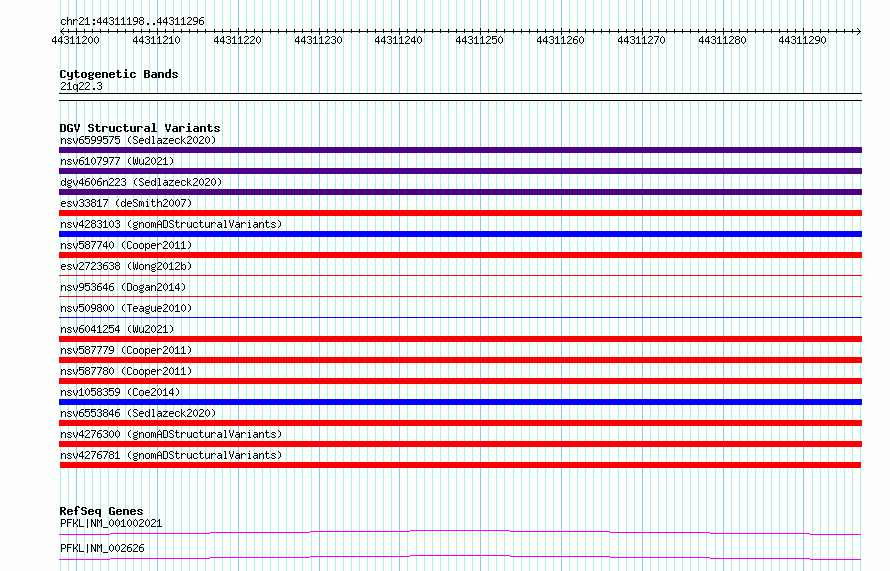Click ruler position 44311280

[x=723, y=40]
